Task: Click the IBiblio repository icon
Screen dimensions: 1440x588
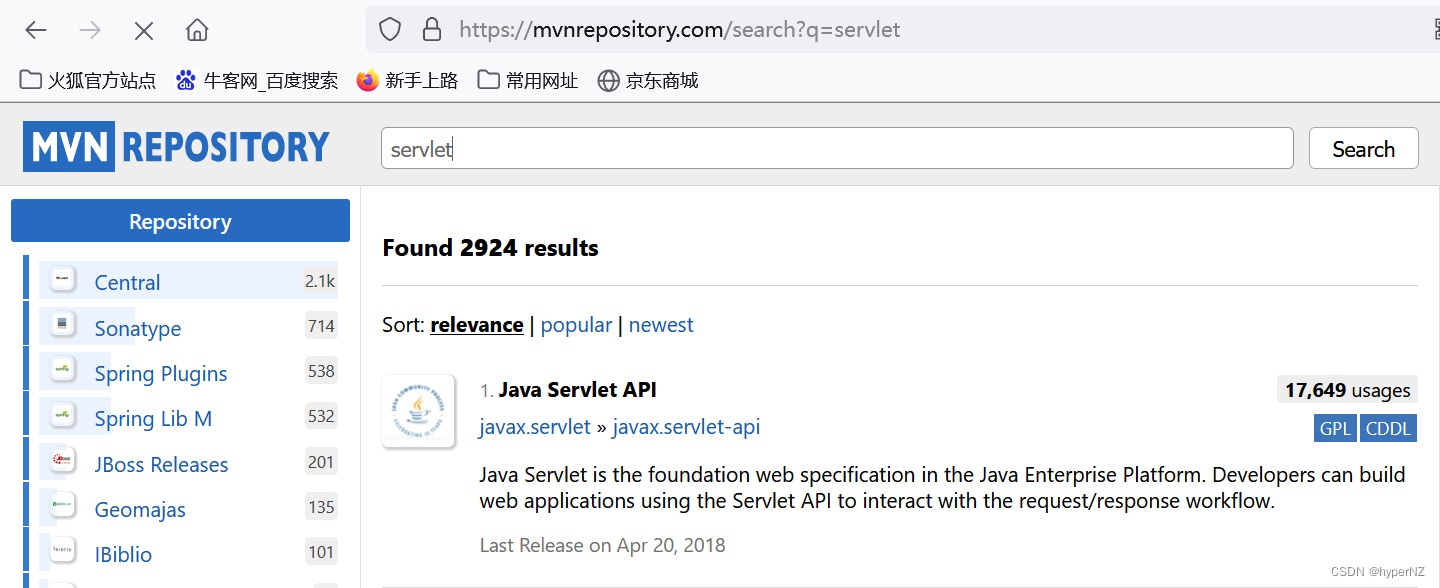Action: coord(62,552)
